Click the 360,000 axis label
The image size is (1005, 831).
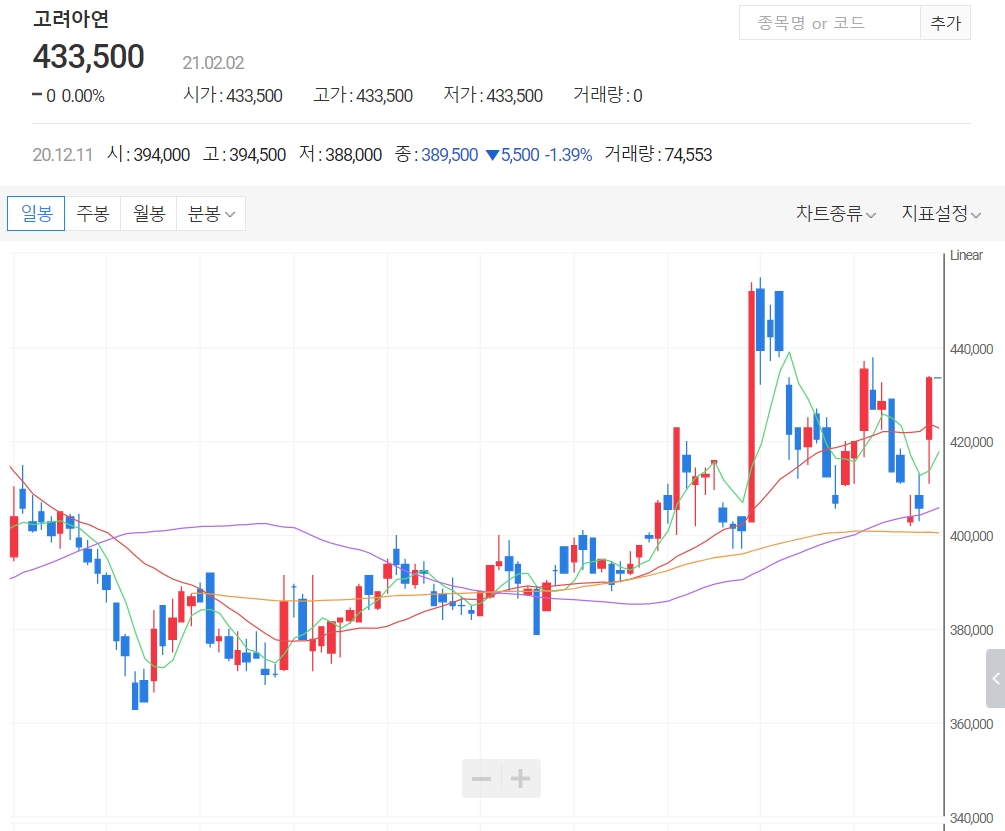(x=971, y=725)
